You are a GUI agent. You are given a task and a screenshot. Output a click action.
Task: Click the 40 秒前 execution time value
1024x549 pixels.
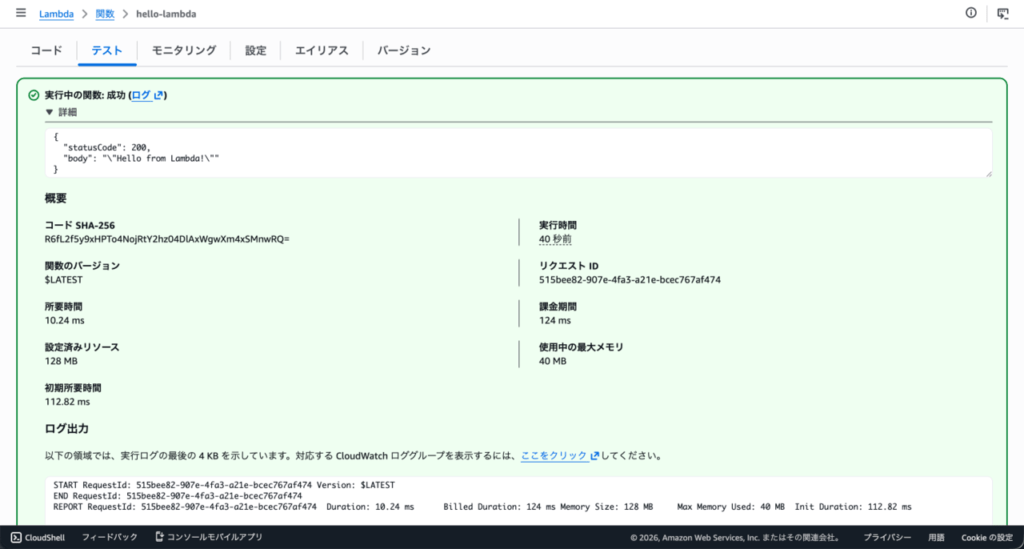(555, 239)
